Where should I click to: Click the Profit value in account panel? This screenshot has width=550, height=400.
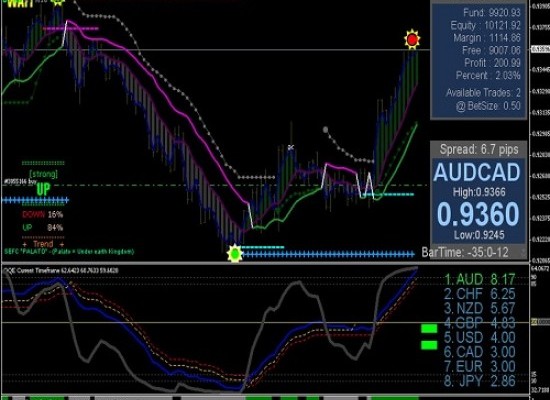pos(507,63)
